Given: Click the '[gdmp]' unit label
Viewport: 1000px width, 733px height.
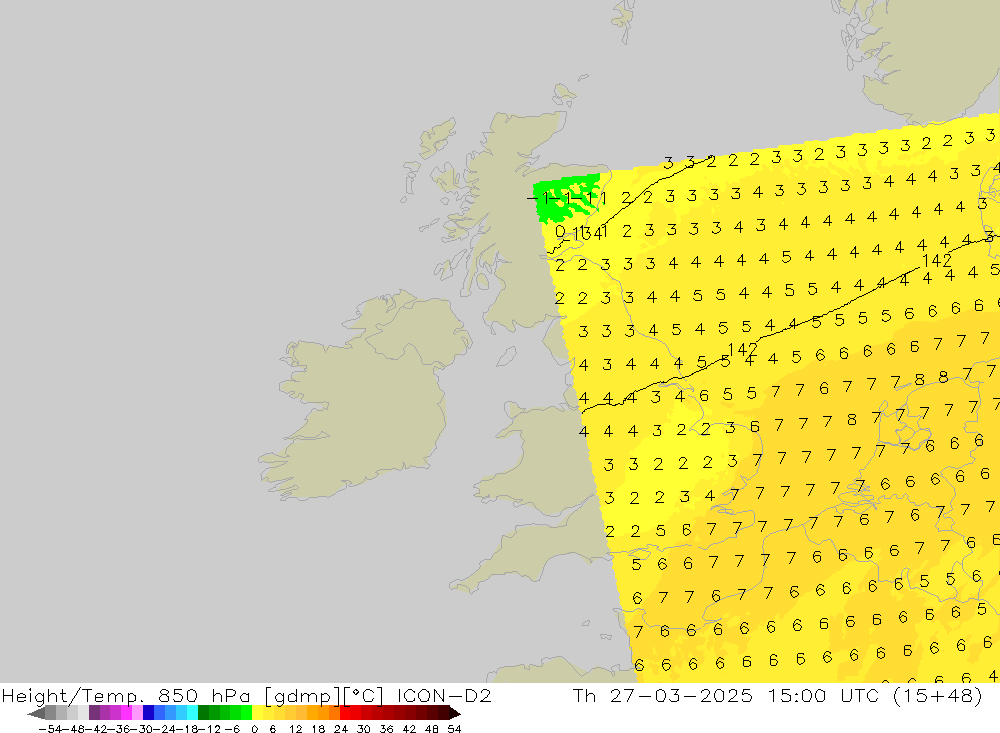Looking at the screenshot, I should (302, 695).
